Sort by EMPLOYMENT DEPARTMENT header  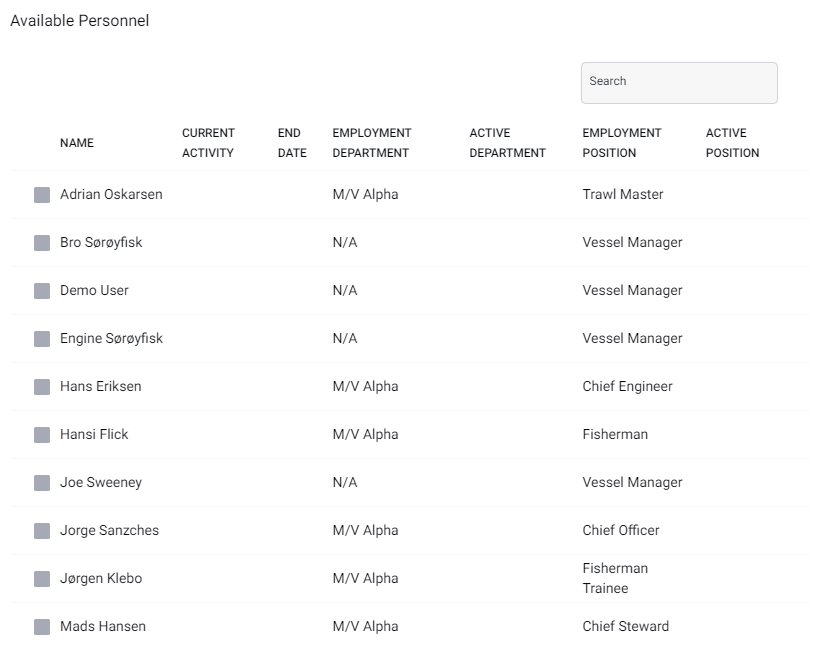372,143
